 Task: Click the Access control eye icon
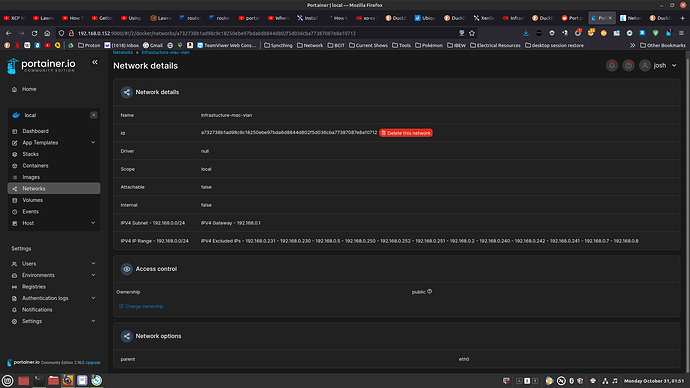click(127, 269)
